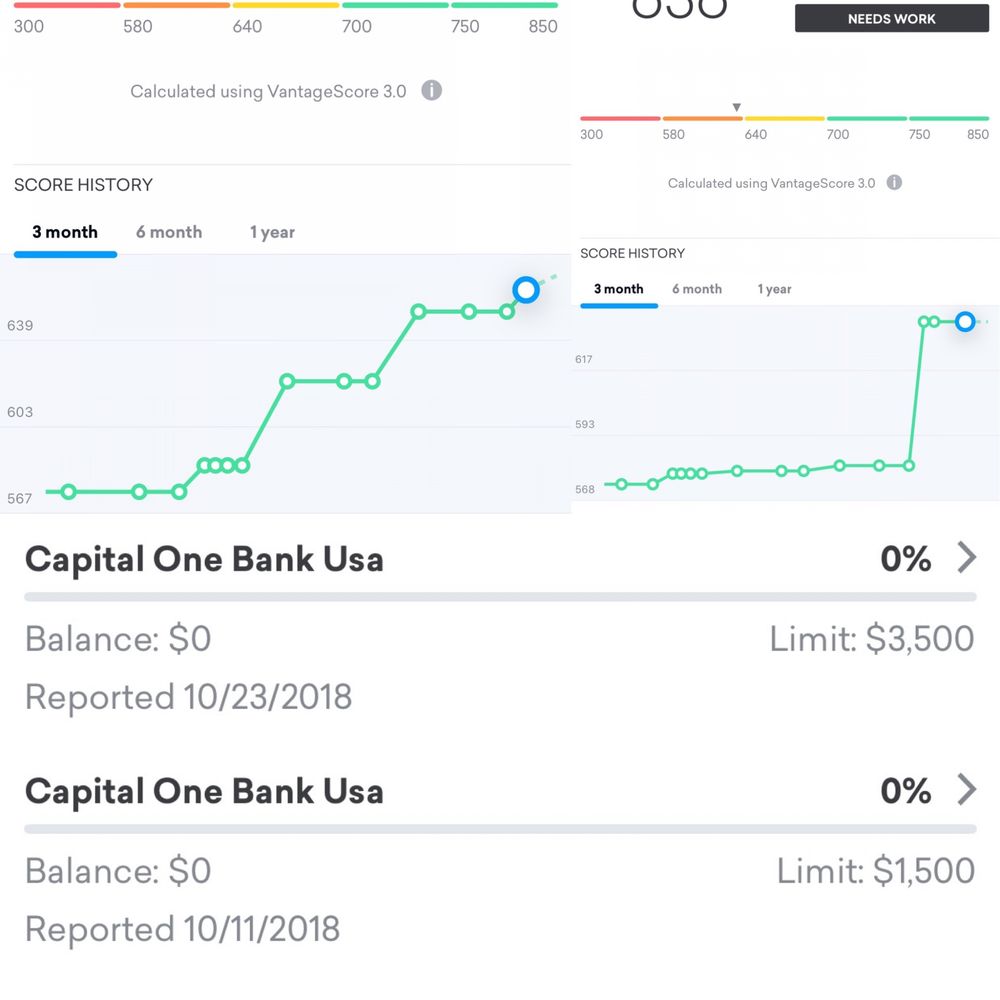Select 3 month tab in right score history

[x=619, y=289]
